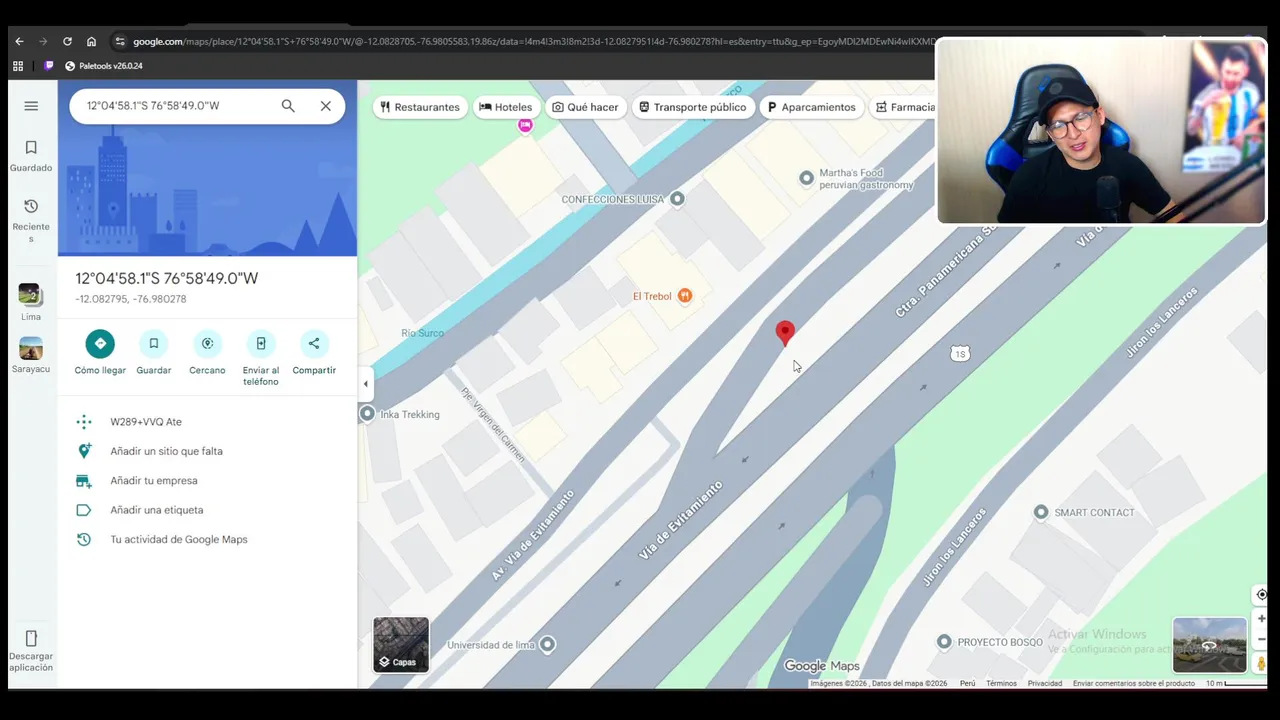Viewport: 1280px width, 720px height.
Task: Click the Pegman Street View icon
Action: coord(1262,663)
